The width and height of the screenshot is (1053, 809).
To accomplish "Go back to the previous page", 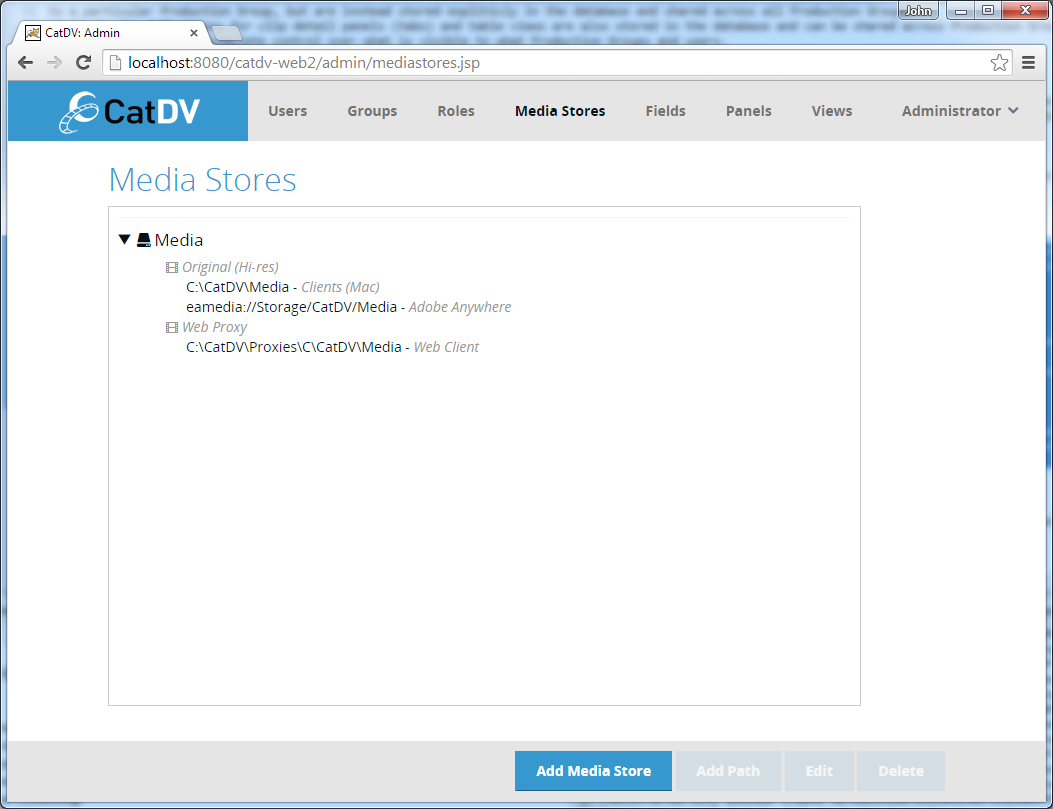I will click(26, 62).
